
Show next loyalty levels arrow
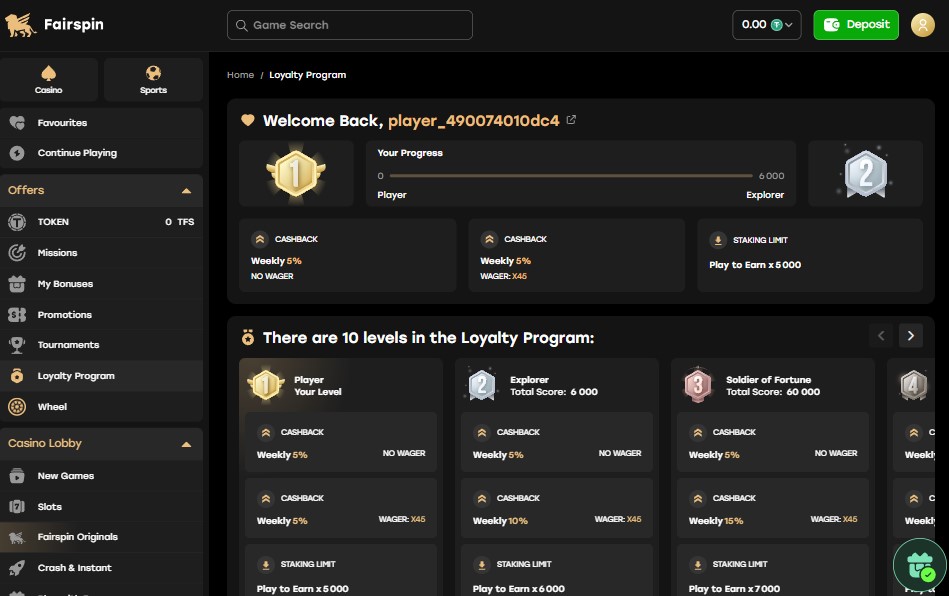point(910,336)
